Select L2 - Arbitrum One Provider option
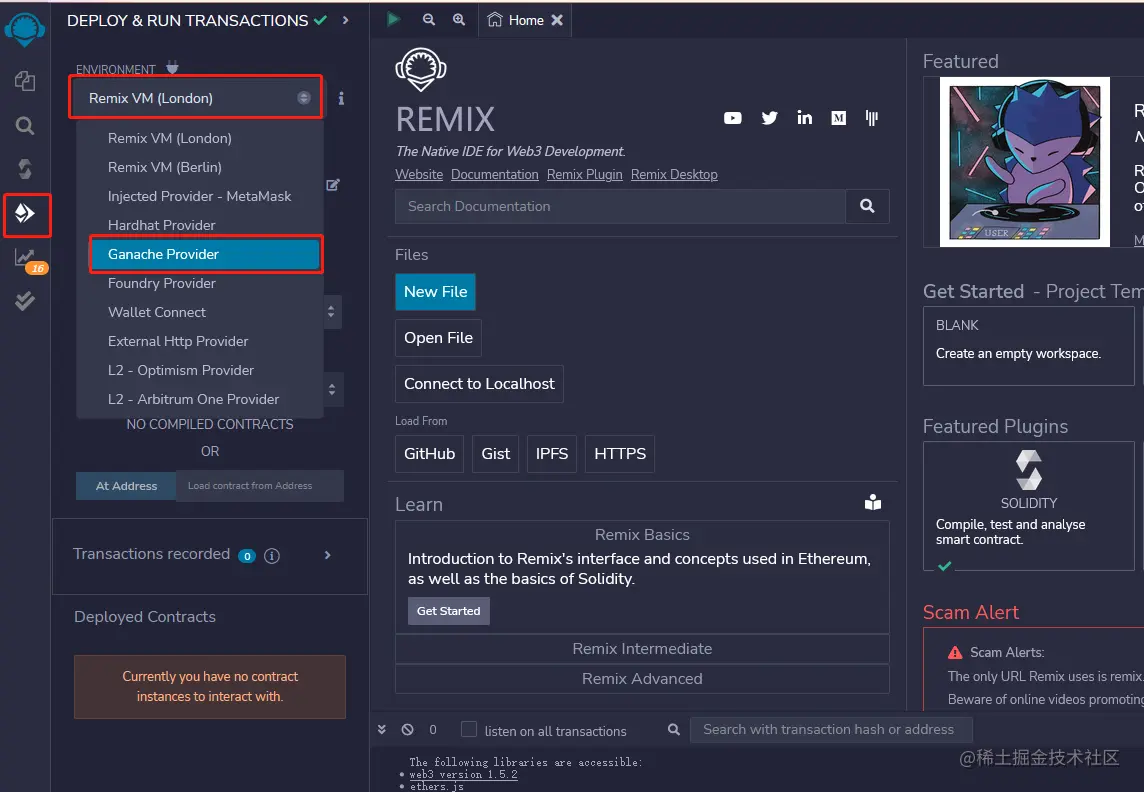The height and width of the screenshot is (792, 1144). (200, 400)
